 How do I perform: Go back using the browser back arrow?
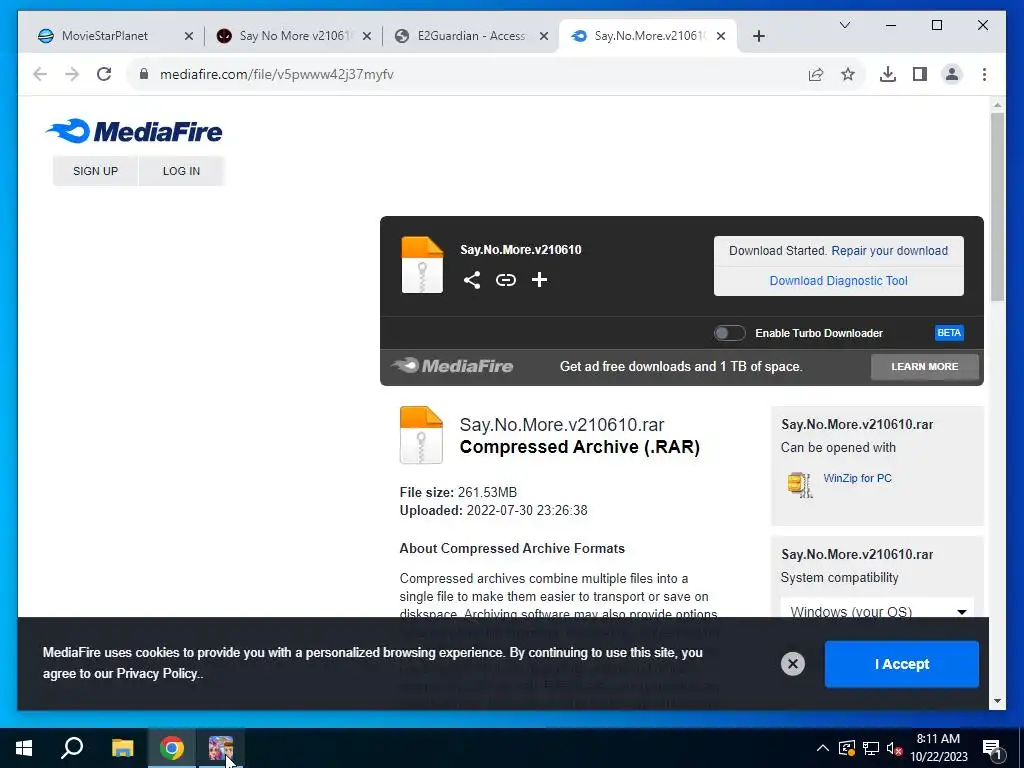tap(40, 74)
